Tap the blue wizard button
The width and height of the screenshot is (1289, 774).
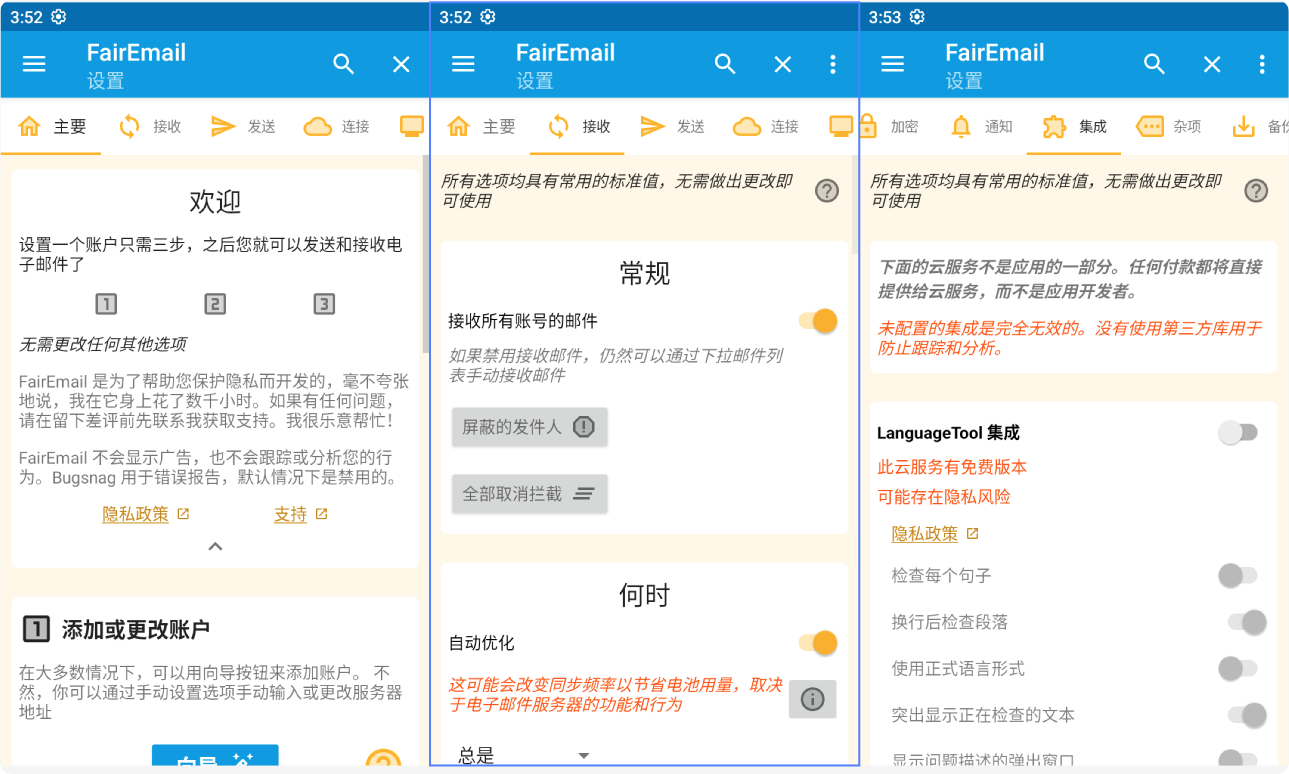215,757
